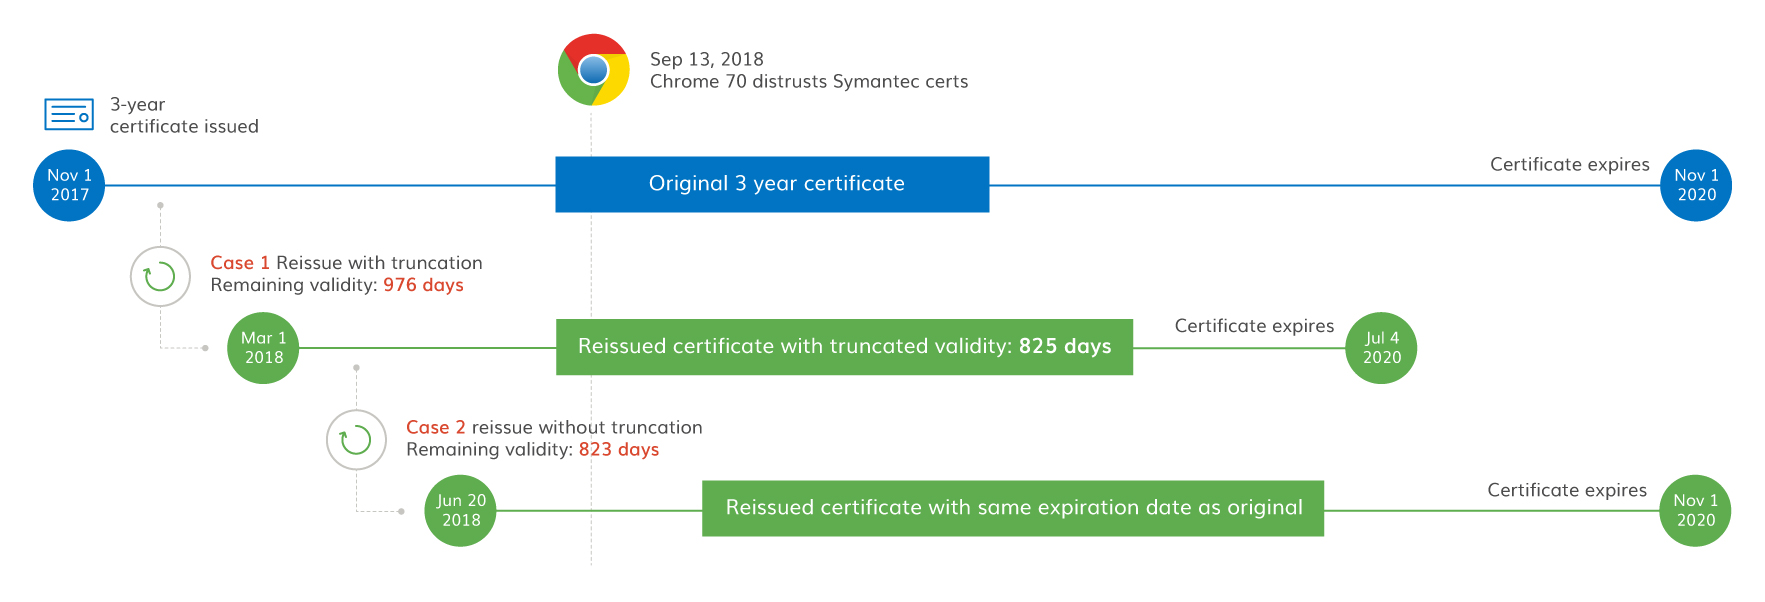This screenshot has width=1765, height=602.
Task: Select the Nov 1 2017 issue marker
Action: click(69, 185)
